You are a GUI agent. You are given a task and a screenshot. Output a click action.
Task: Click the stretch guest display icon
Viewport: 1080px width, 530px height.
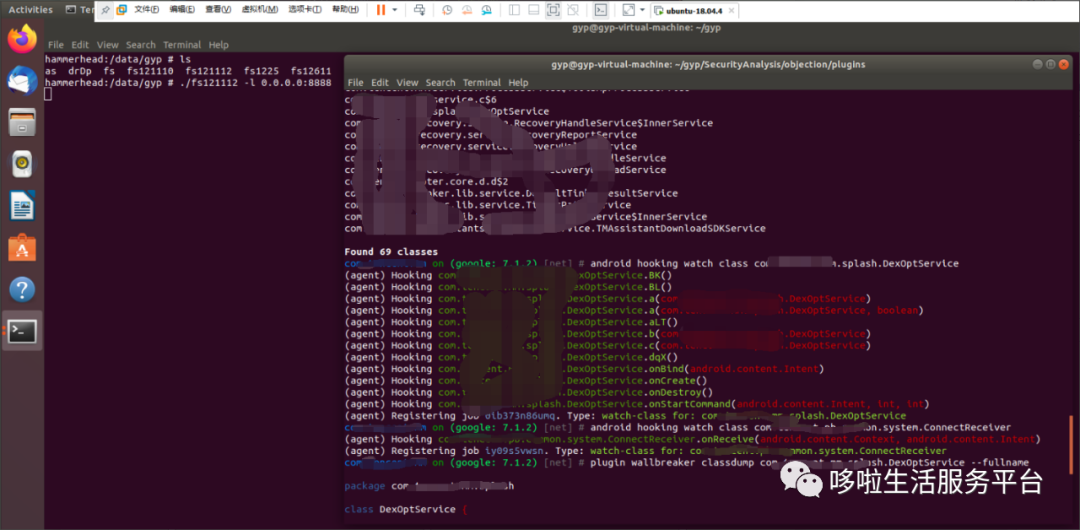click(x=628, y=10)
